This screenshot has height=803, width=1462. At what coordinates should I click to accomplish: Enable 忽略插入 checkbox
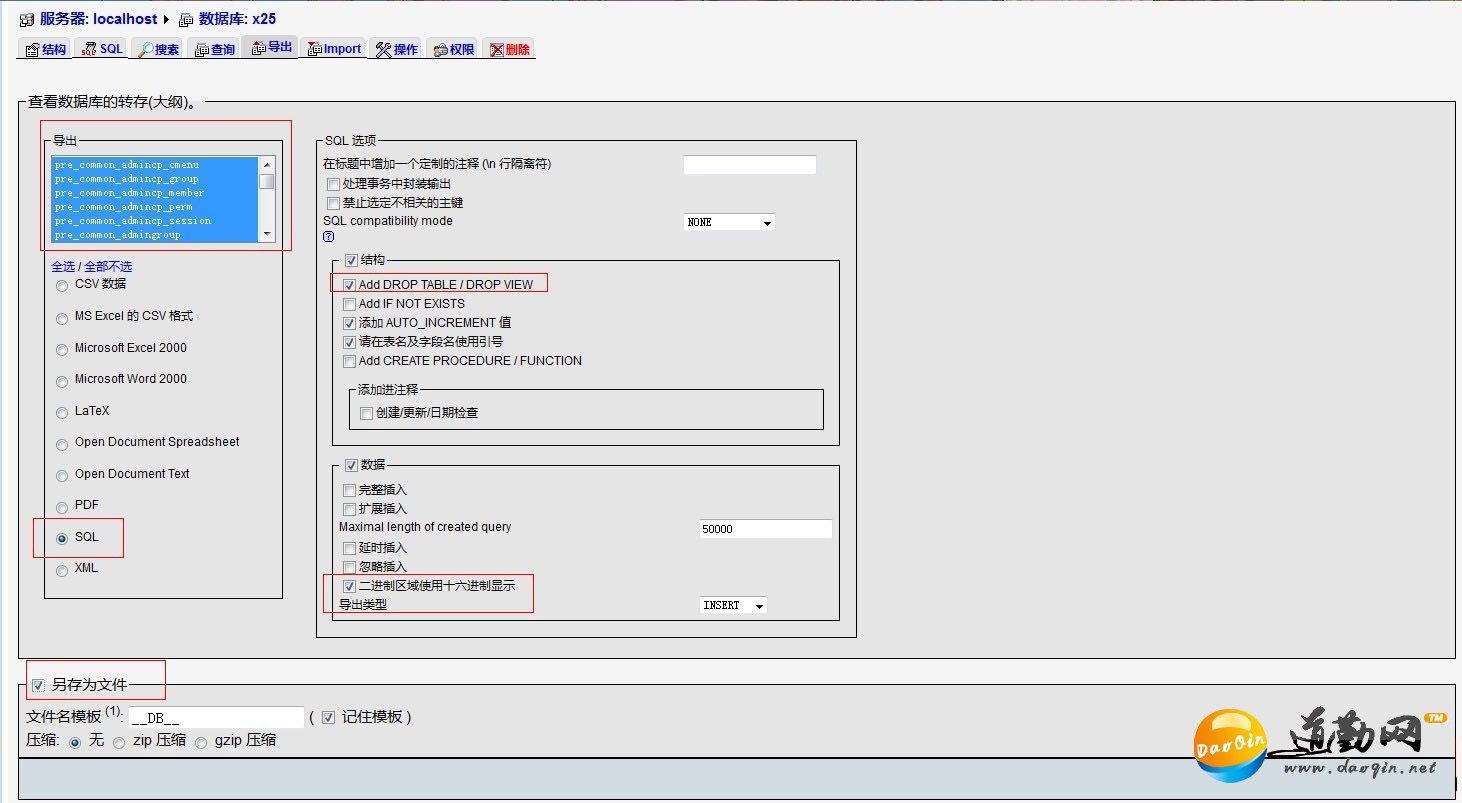[349, 567]
